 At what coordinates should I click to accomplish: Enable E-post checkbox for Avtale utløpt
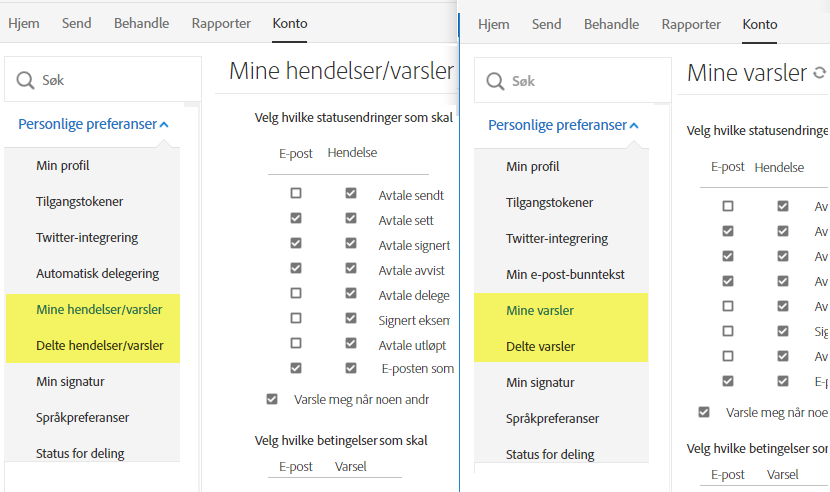pyautogui.click(x=296, y=343)
